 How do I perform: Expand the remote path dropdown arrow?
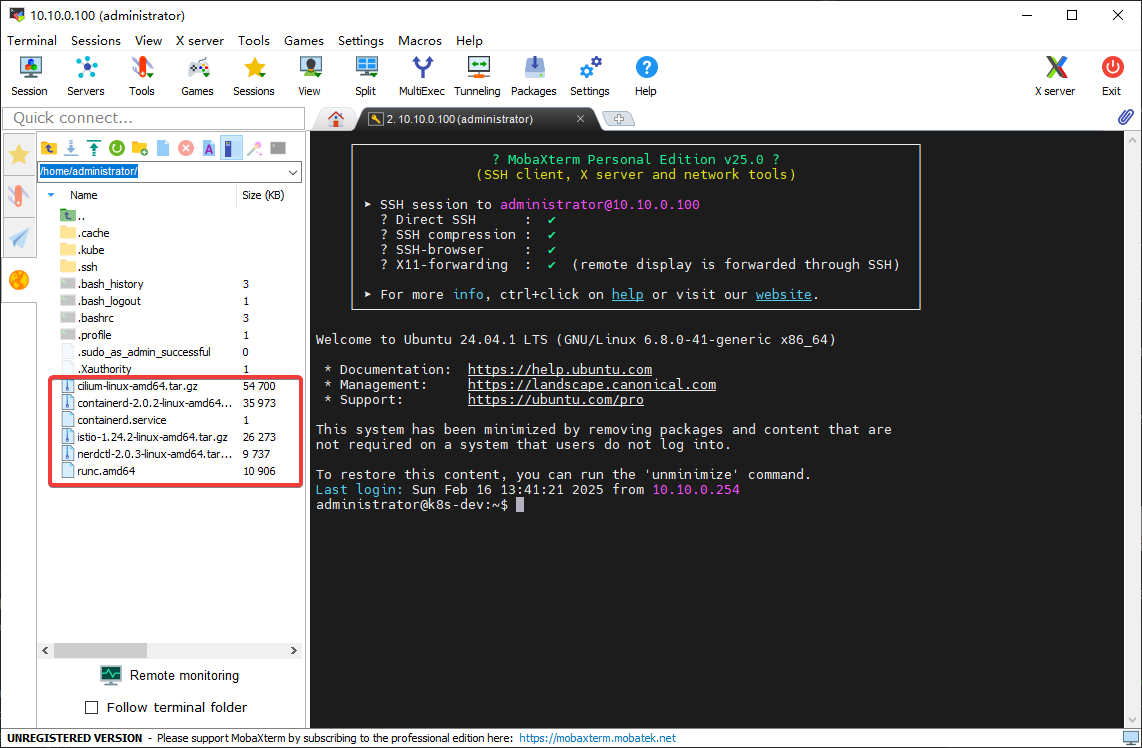293,173
